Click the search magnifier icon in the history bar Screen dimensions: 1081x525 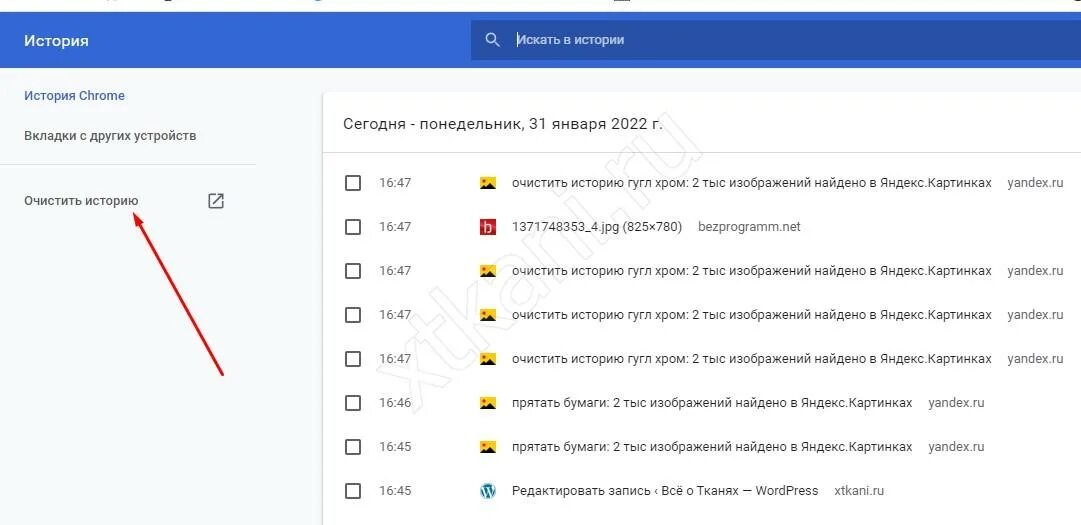pos(492,40)
